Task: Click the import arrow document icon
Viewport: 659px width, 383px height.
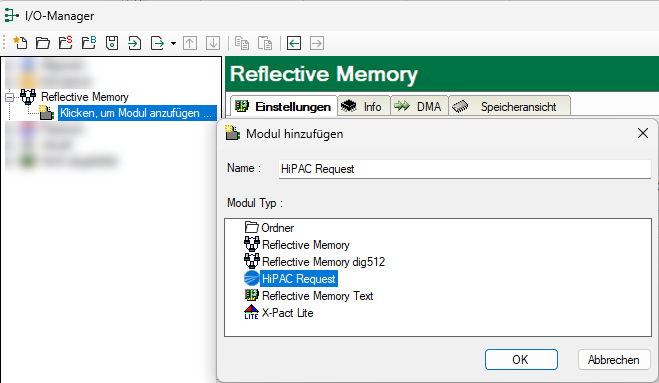Action: click(134, 43)
